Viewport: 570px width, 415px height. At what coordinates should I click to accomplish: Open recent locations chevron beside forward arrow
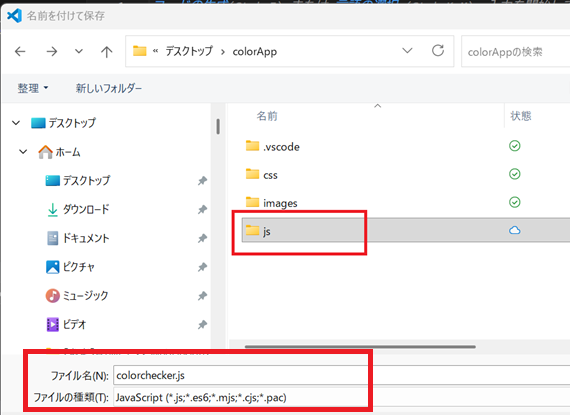tap(79, 51)
